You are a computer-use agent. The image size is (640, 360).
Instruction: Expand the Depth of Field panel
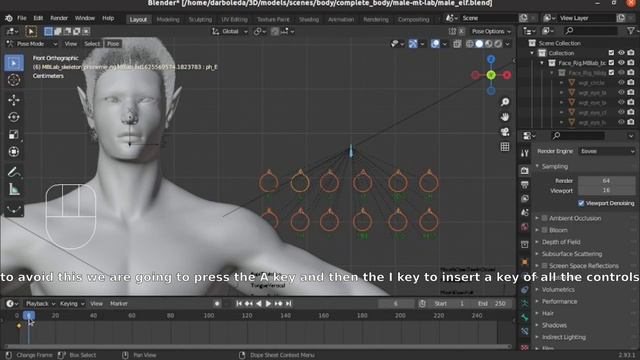click(560, 242)
